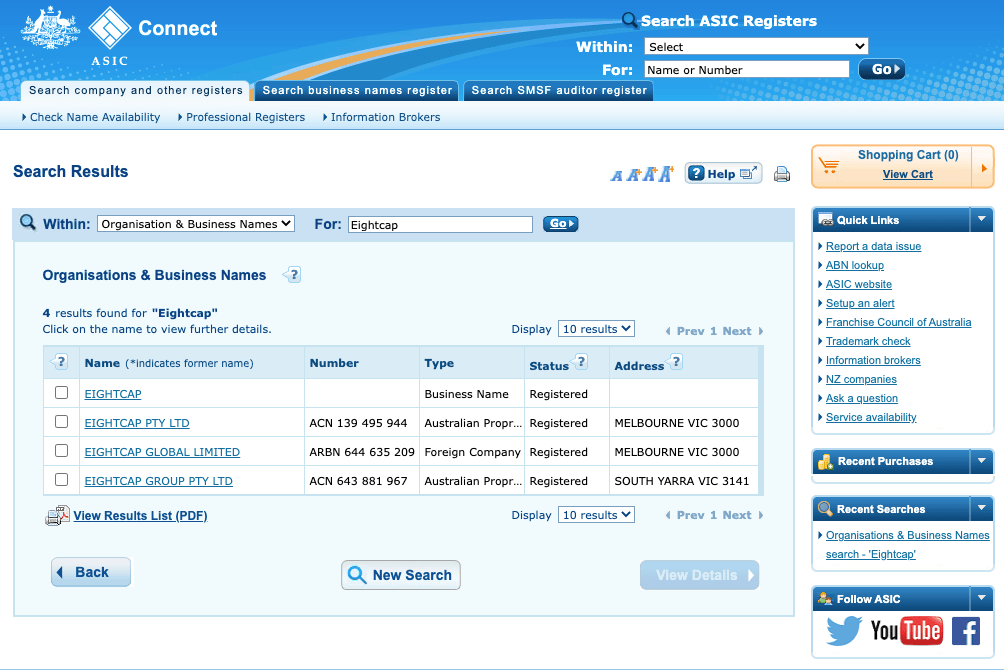Open the Search SMSF auditor register tab
The height and width of the screenshot is (671, 1004).
(x=559, y=90)
